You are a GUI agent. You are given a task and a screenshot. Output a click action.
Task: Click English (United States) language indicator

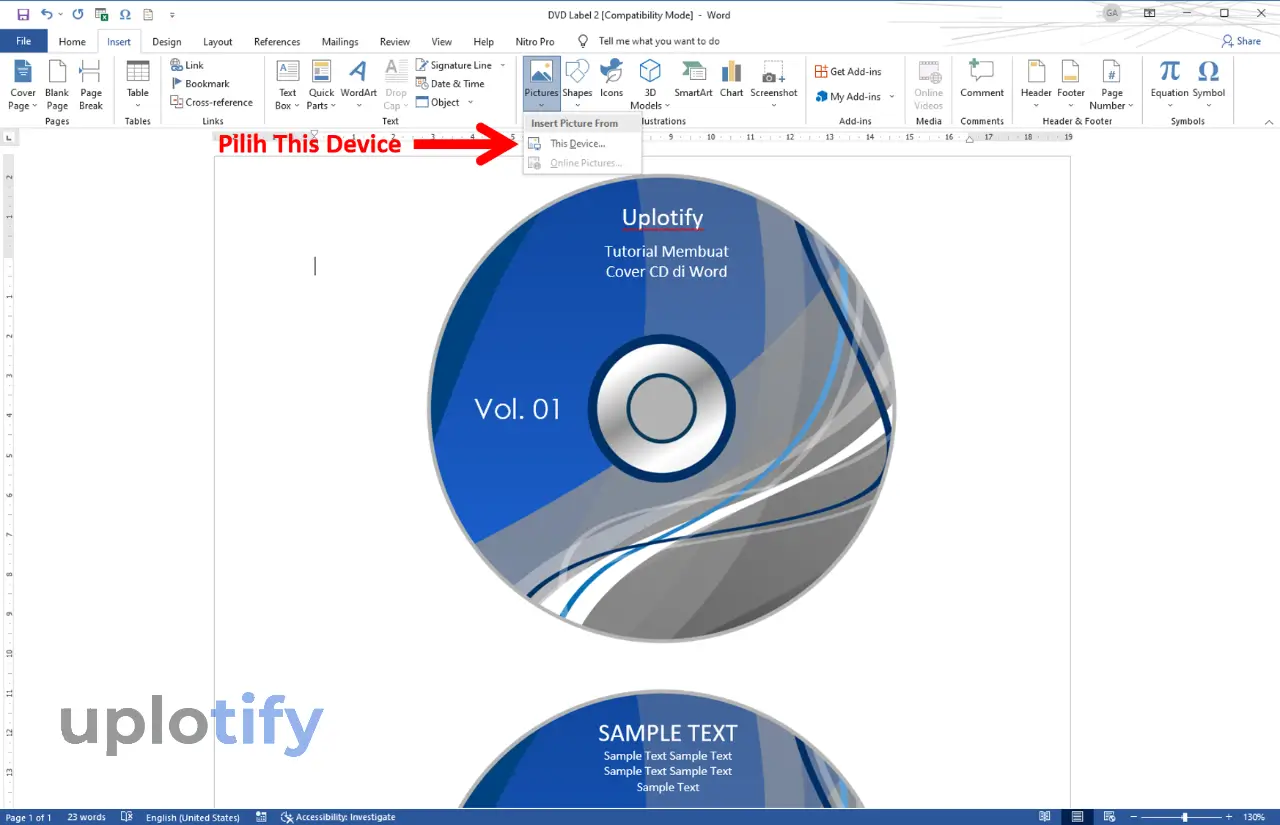(x=192, y=817)
